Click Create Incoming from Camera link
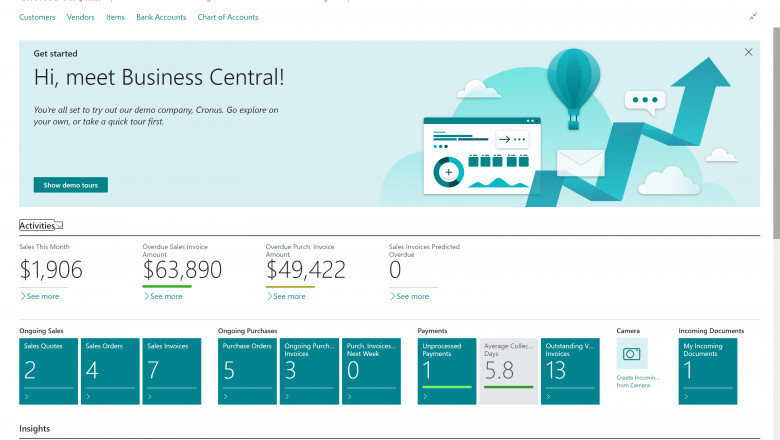Screen dimensions: 780x440 tap(637, 381)
